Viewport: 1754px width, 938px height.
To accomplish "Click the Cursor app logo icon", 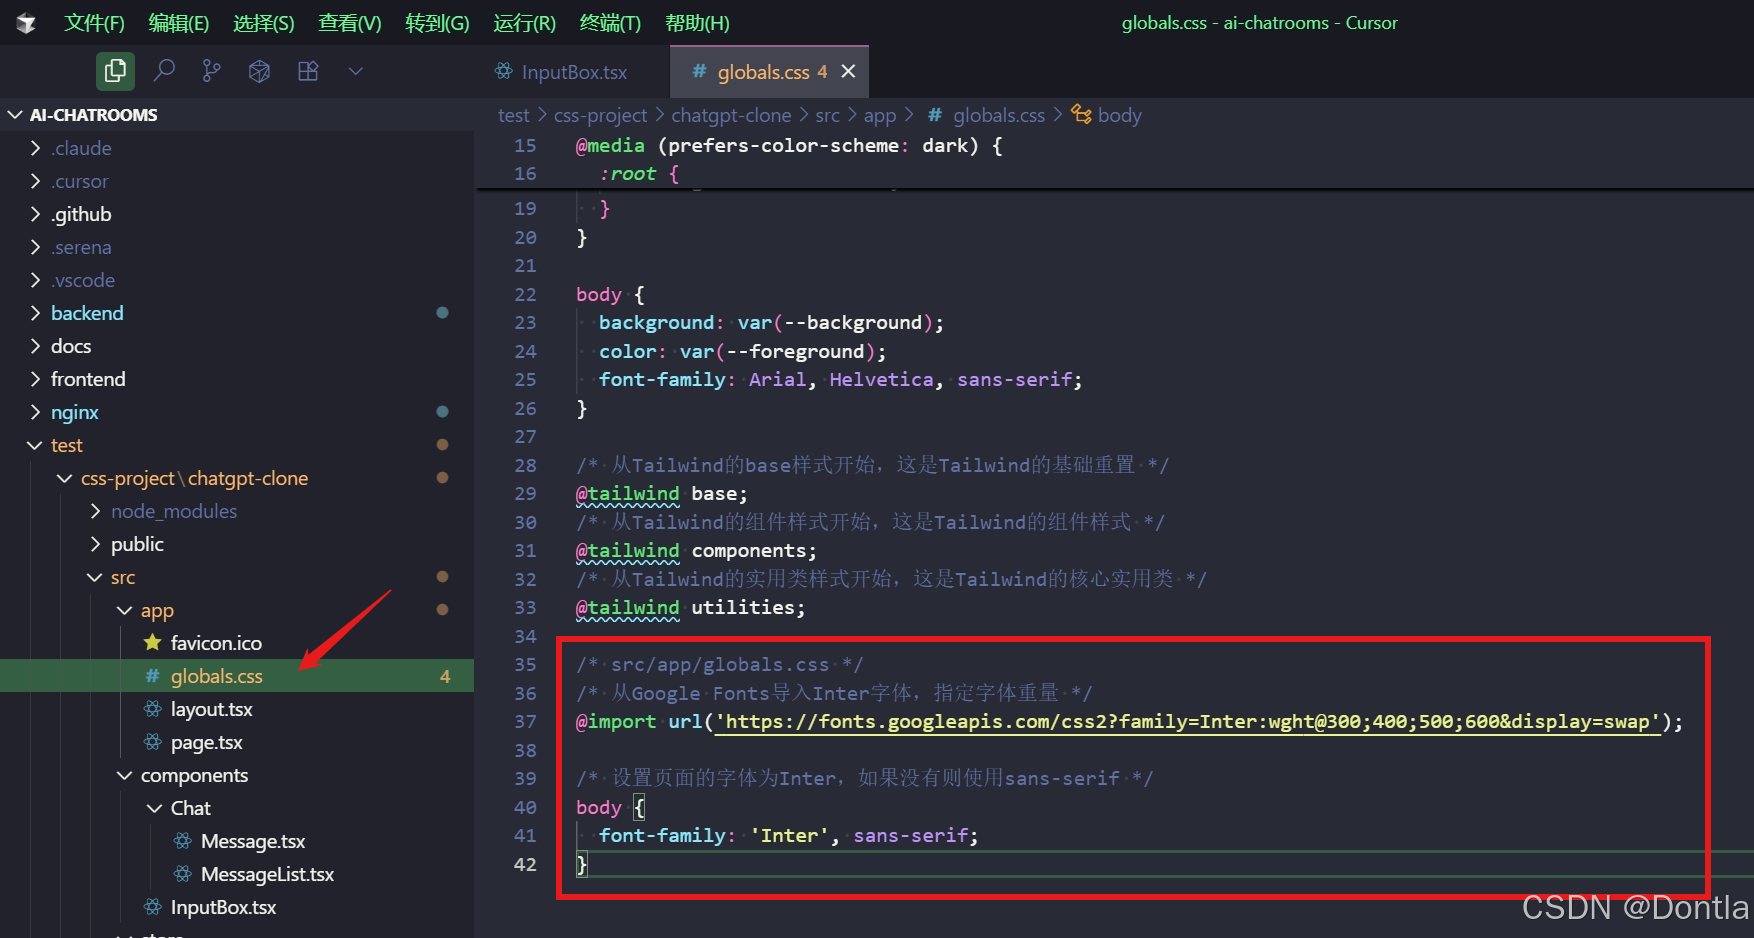I will point(26,23).
